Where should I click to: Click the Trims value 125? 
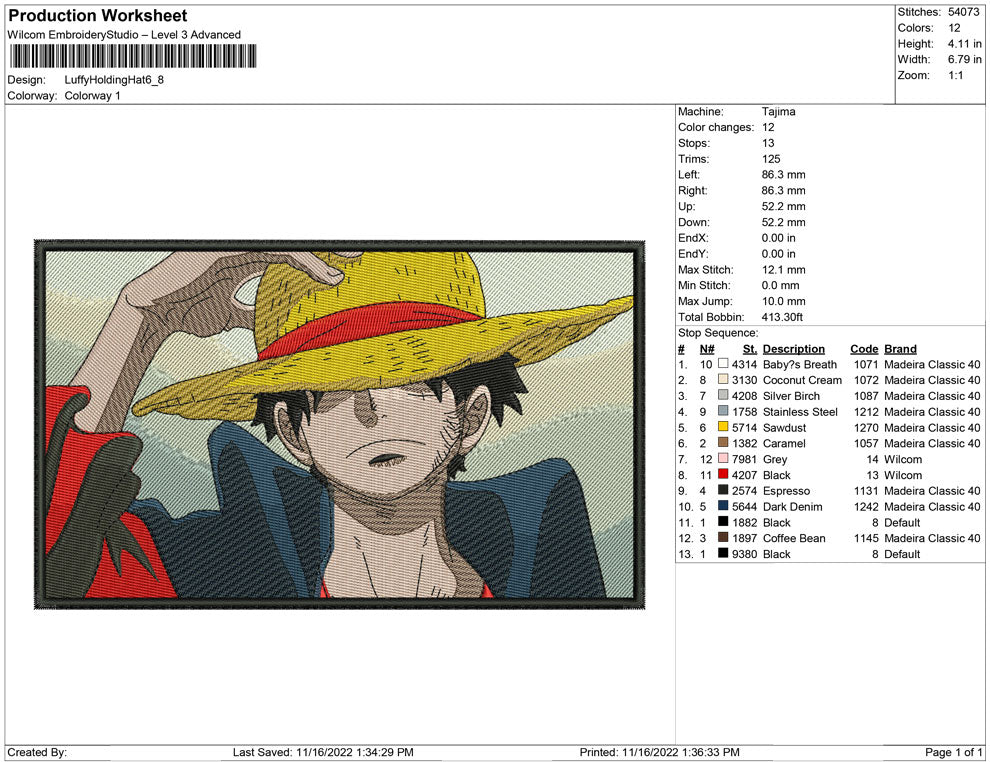click(x=771, y=159)
